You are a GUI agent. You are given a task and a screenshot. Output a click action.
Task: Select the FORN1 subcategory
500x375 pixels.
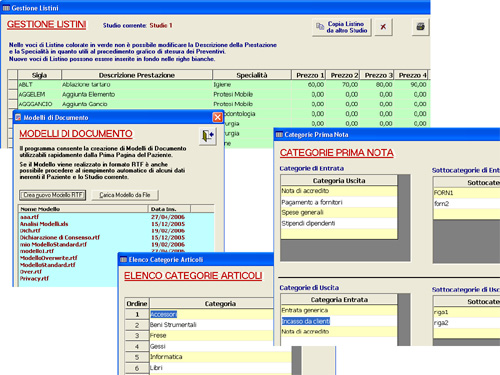467,193
